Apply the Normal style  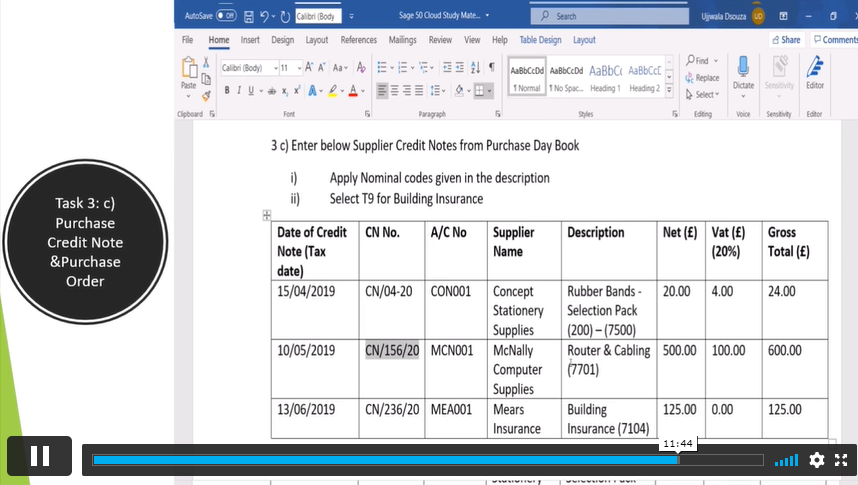[x=527, y=77]
